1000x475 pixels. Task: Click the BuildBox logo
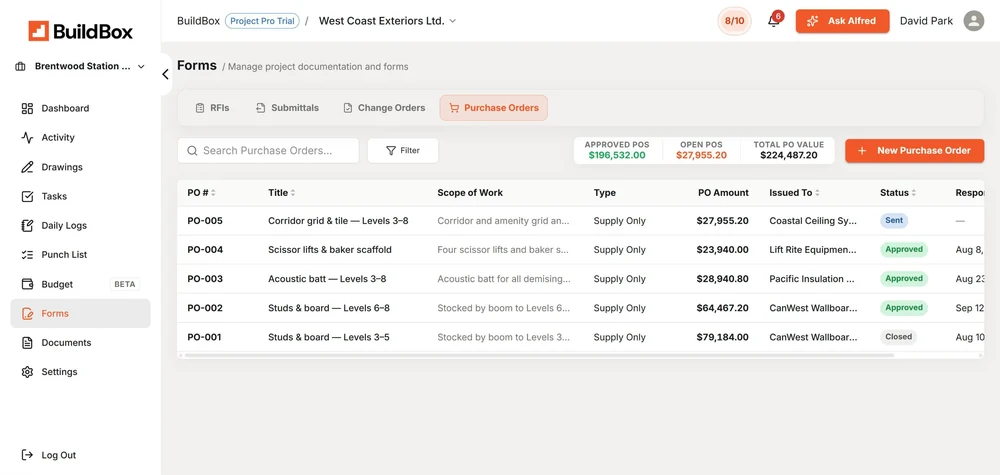[80, 31]
